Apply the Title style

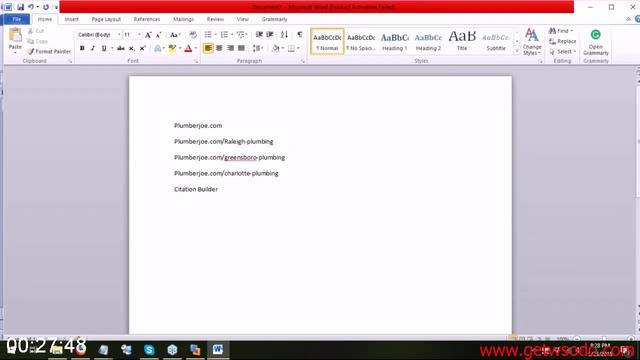pyautogui.click(x=462, y=41)
